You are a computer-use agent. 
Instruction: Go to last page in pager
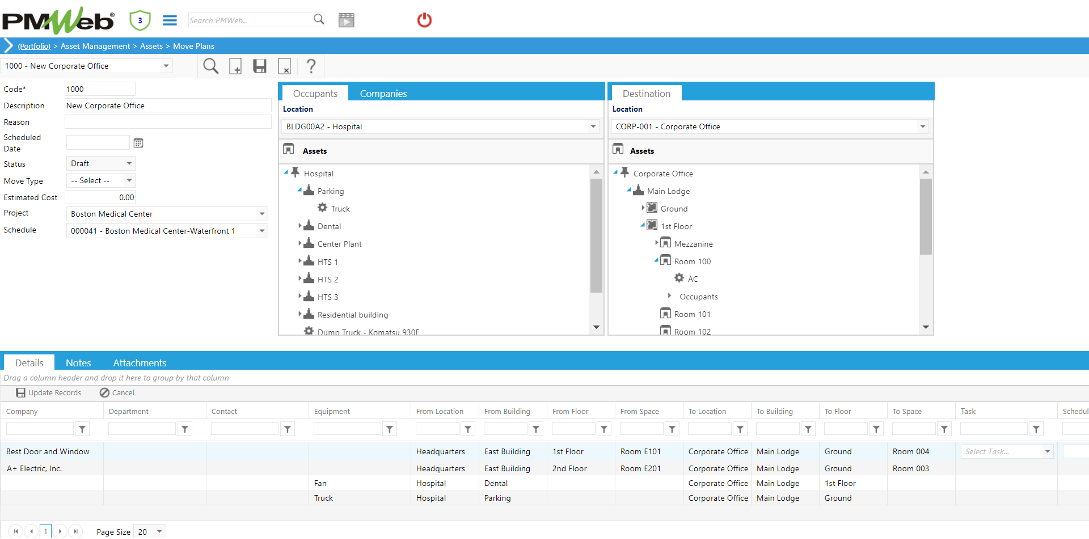pyautogui.click(x=76, y=531)
